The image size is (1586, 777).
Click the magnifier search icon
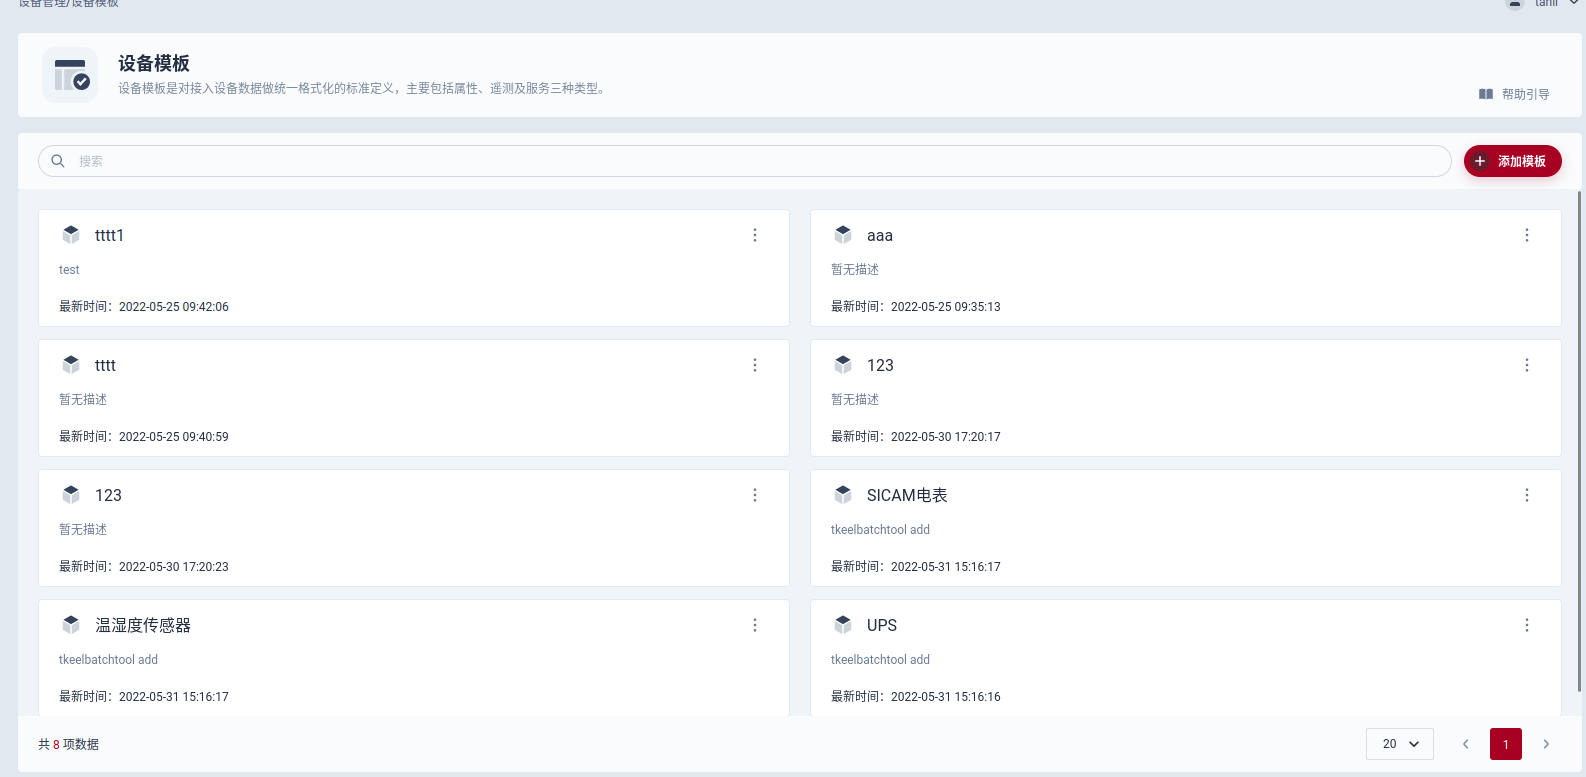coord(58,161)
